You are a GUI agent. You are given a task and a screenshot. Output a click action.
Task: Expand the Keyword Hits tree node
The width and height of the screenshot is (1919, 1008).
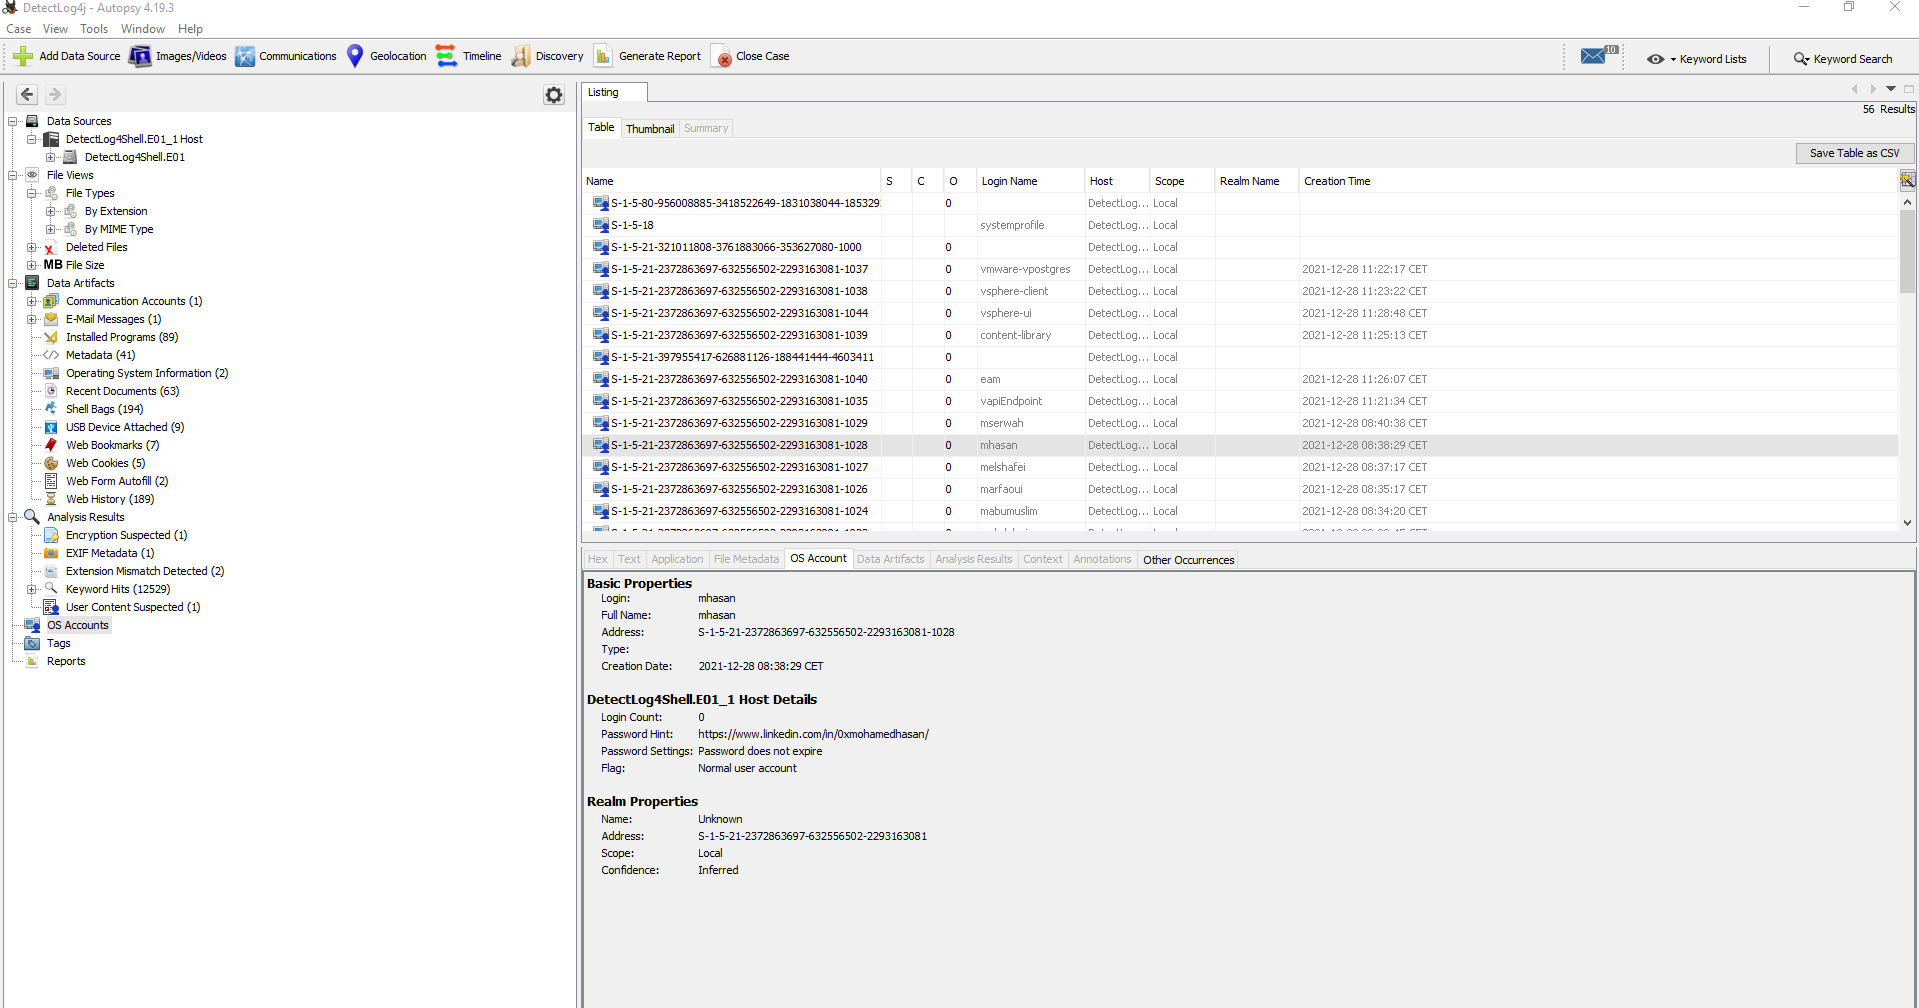tap(32, 589)
